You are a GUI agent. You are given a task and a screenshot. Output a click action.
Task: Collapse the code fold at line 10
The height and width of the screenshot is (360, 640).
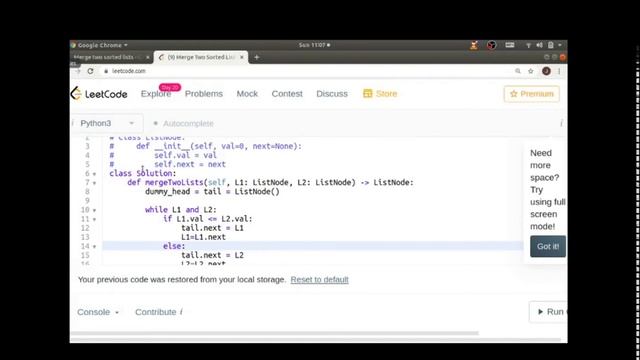tap(95, 210)
